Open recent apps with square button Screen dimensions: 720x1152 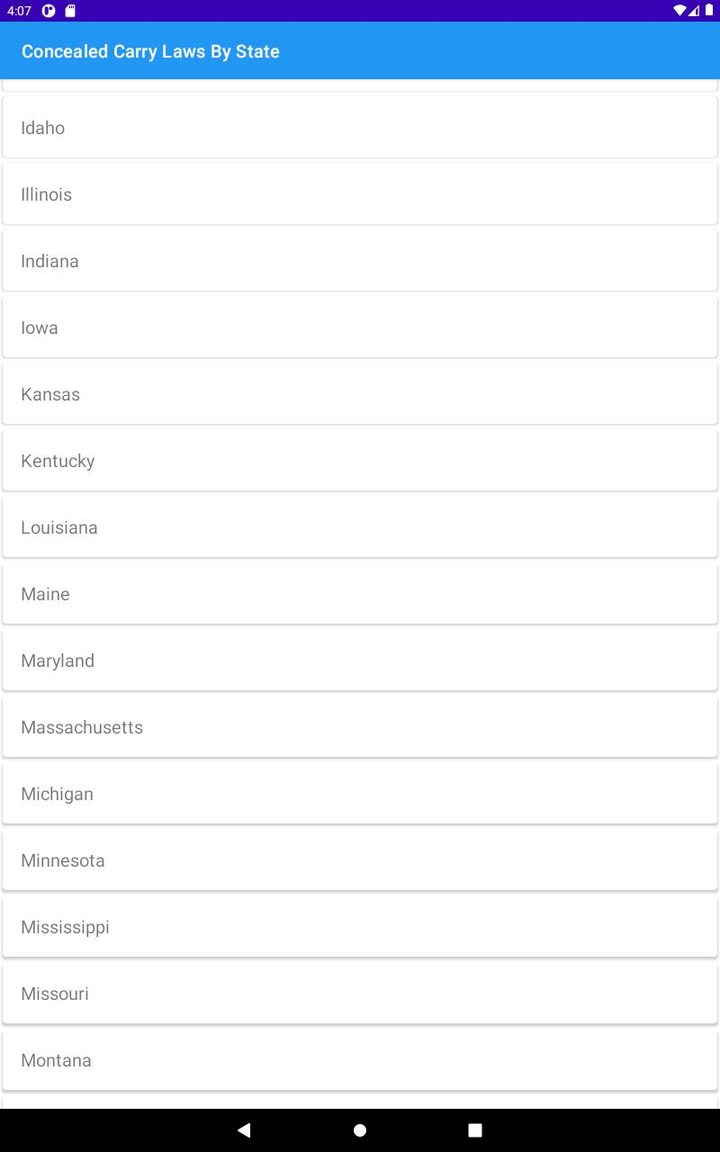click(475, 1130)
